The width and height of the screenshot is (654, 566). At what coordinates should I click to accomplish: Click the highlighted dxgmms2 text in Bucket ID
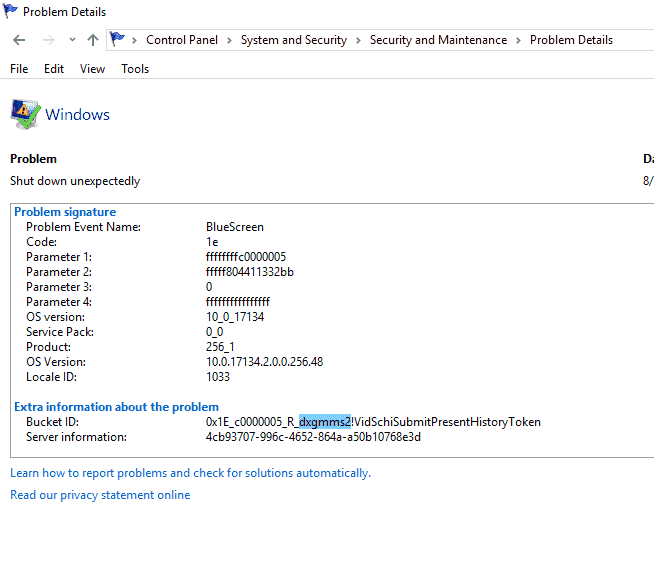325,422
